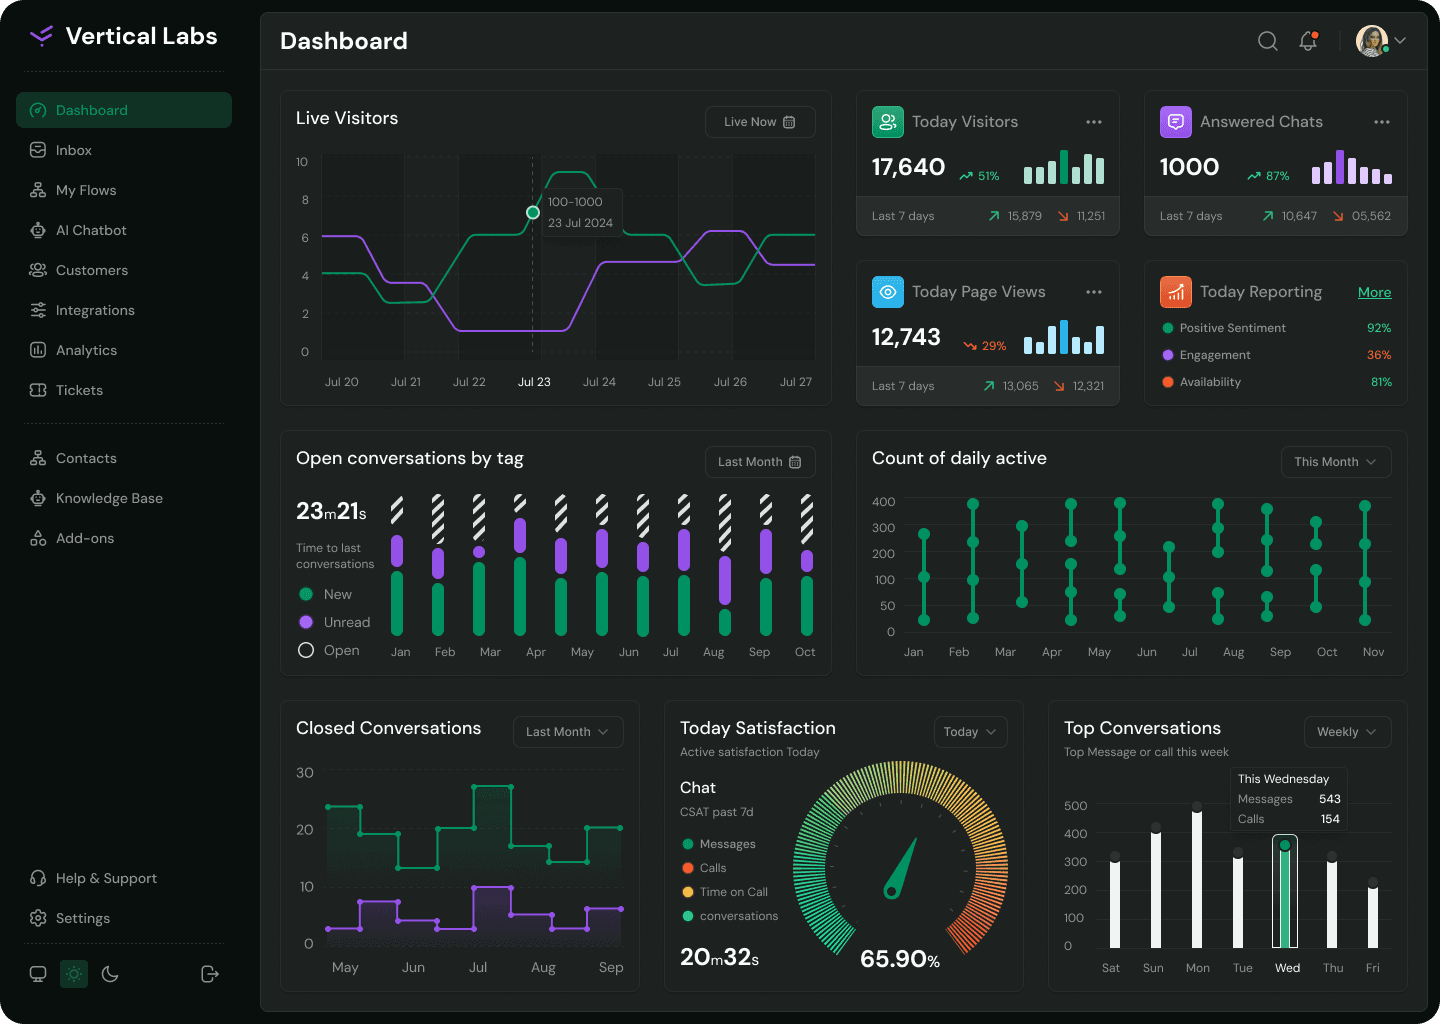Switch to system display theme icon
The image size is (1440, 1024).
pos(38,974)
